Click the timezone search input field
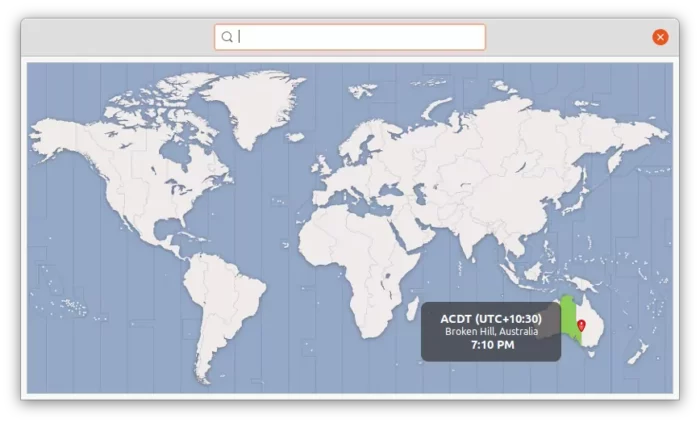 (x=350, y=37)
